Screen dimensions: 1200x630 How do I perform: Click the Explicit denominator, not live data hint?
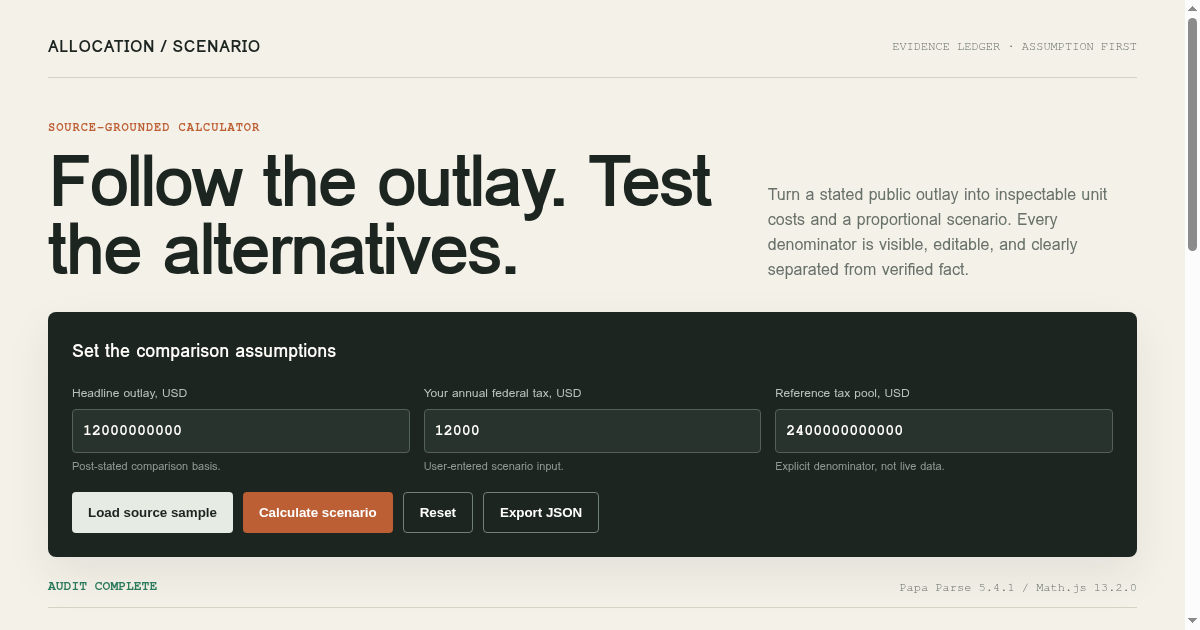[860, 466]
